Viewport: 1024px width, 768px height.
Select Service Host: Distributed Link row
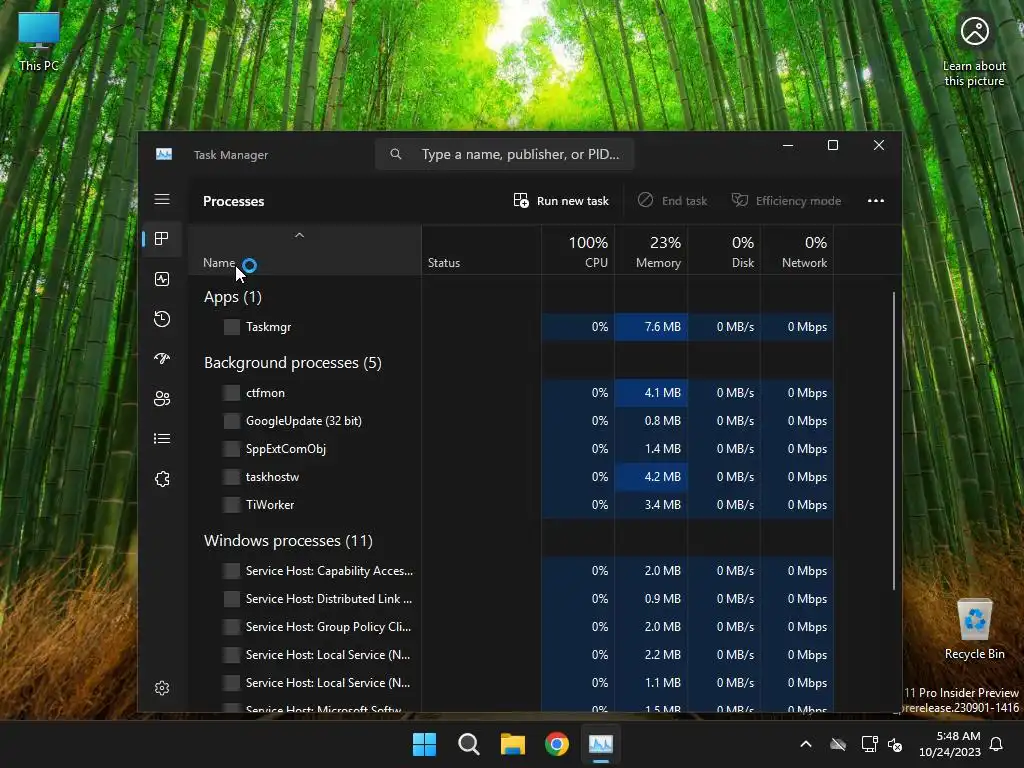(x=511, y=599)
